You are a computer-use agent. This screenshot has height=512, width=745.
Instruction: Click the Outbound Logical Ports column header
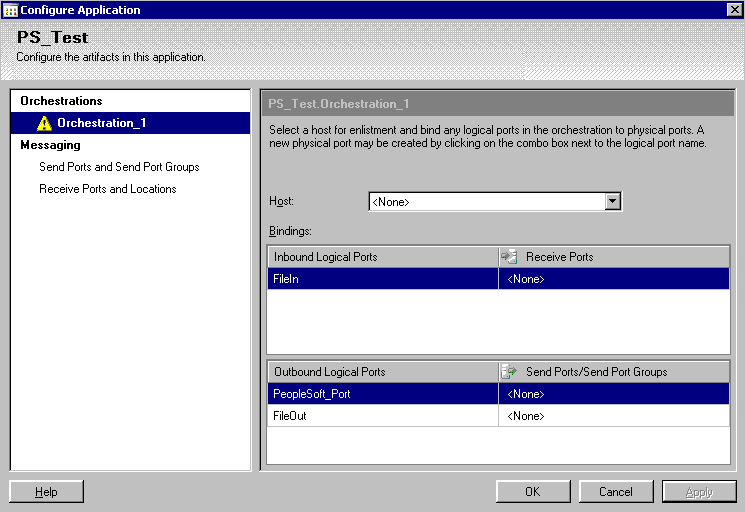pos(382,372)
